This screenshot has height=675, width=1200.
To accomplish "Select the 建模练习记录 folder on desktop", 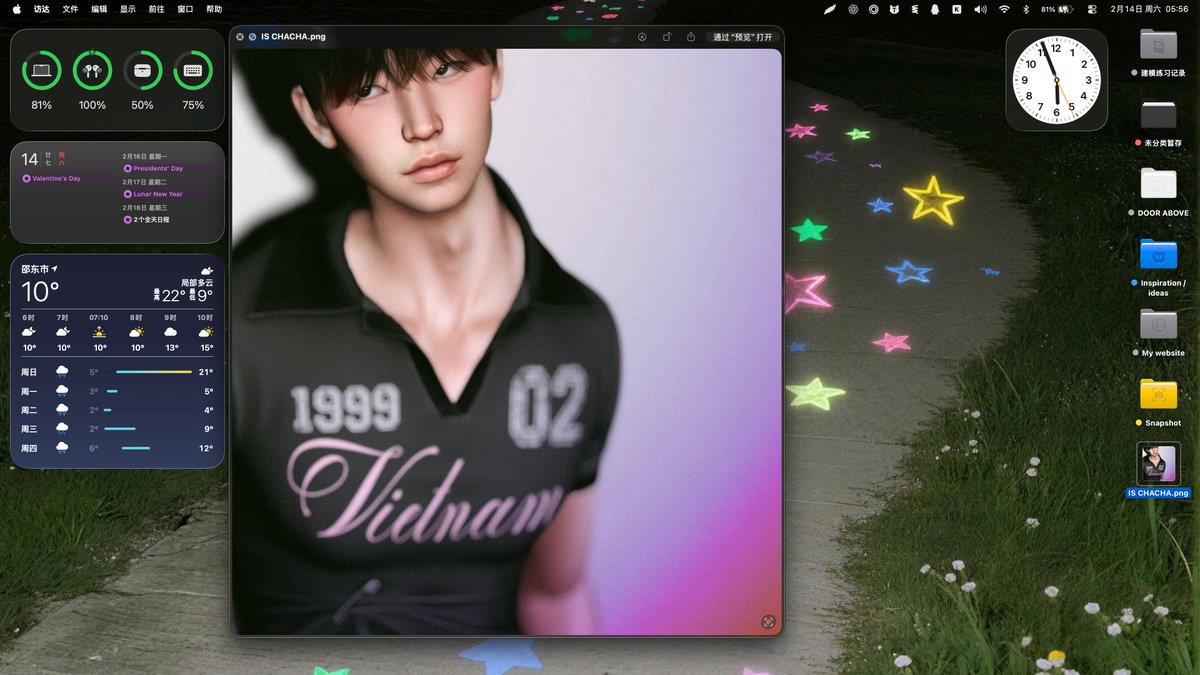I will 1158,44.
